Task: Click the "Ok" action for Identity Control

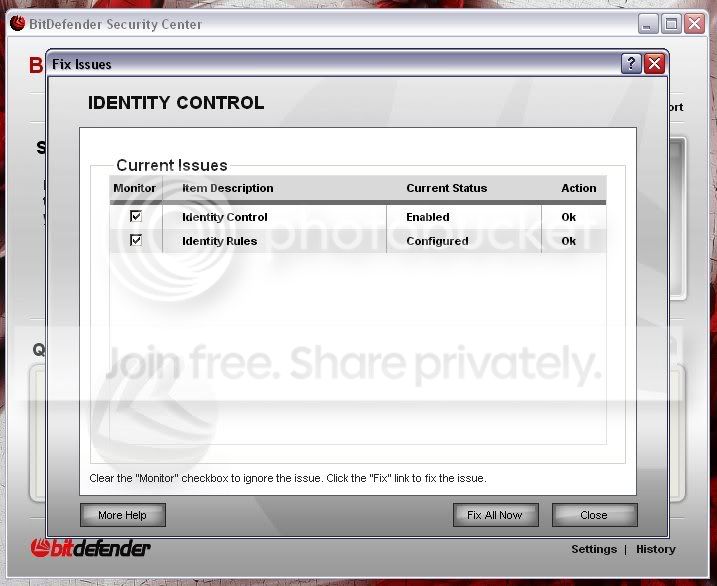Action: coord(568,217)
